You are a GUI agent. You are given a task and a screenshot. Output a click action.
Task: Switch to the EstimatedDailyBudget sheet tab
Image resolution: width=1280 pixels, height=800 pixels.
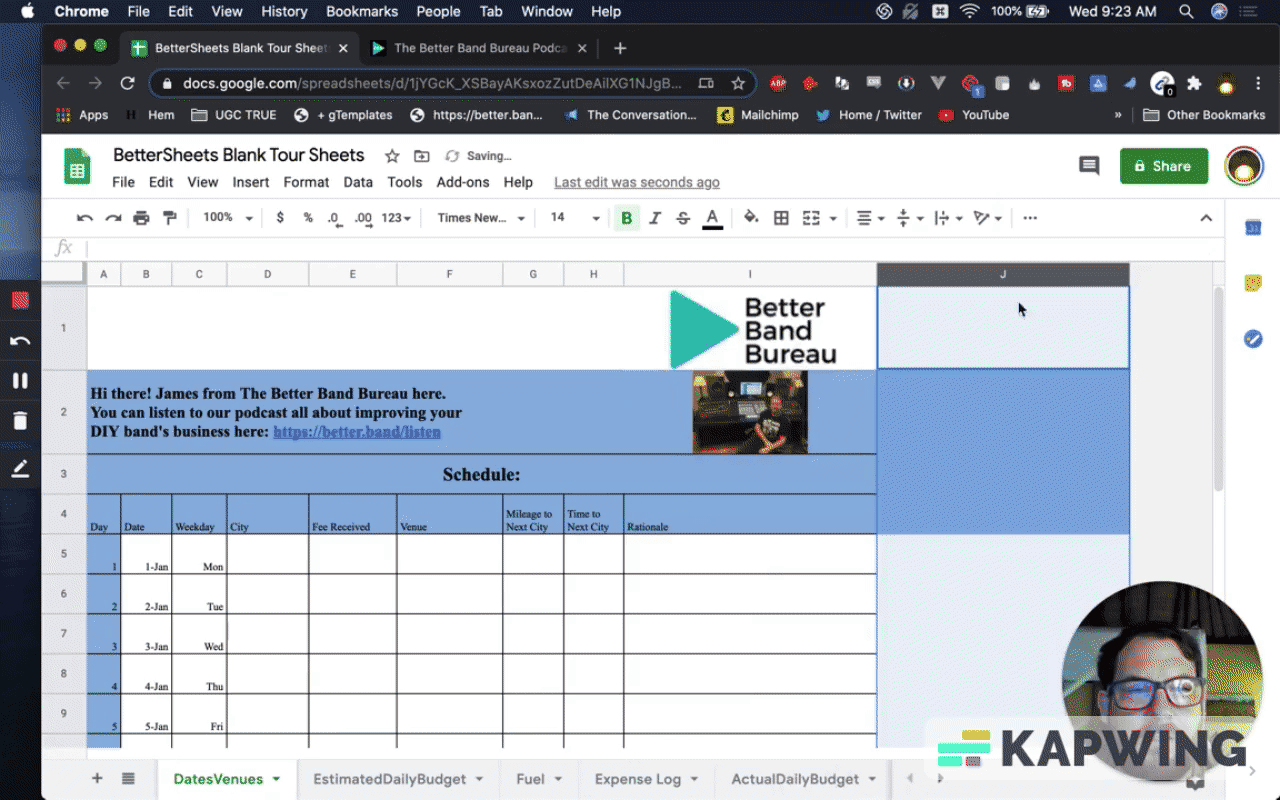coord(390,779)
